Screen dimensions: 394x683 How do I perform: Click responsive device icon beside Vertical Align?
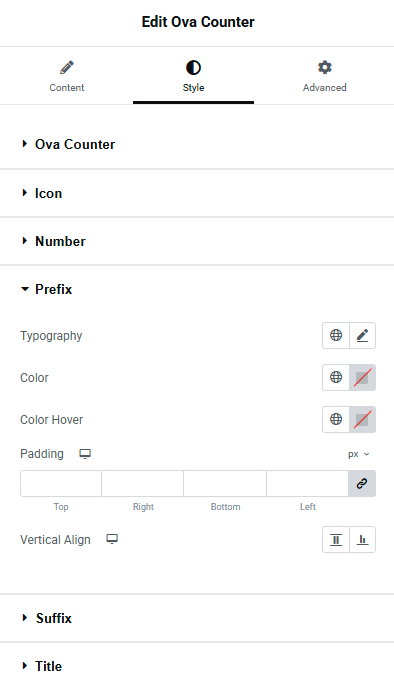[112, 539]
